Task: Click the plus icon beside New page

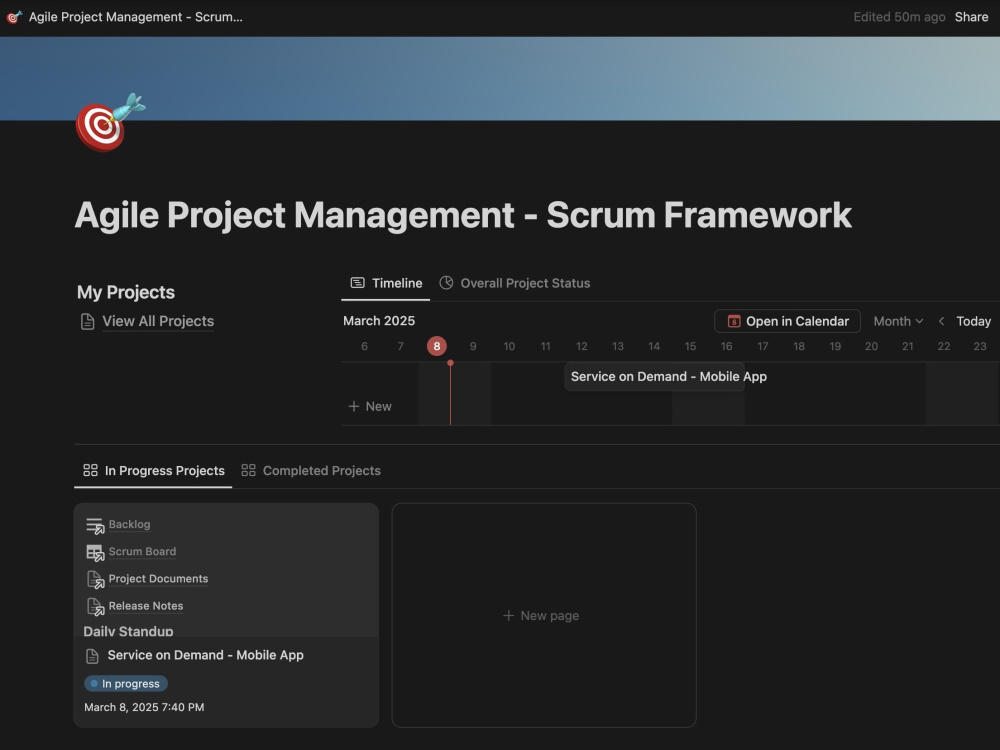Action: point(508,615)
